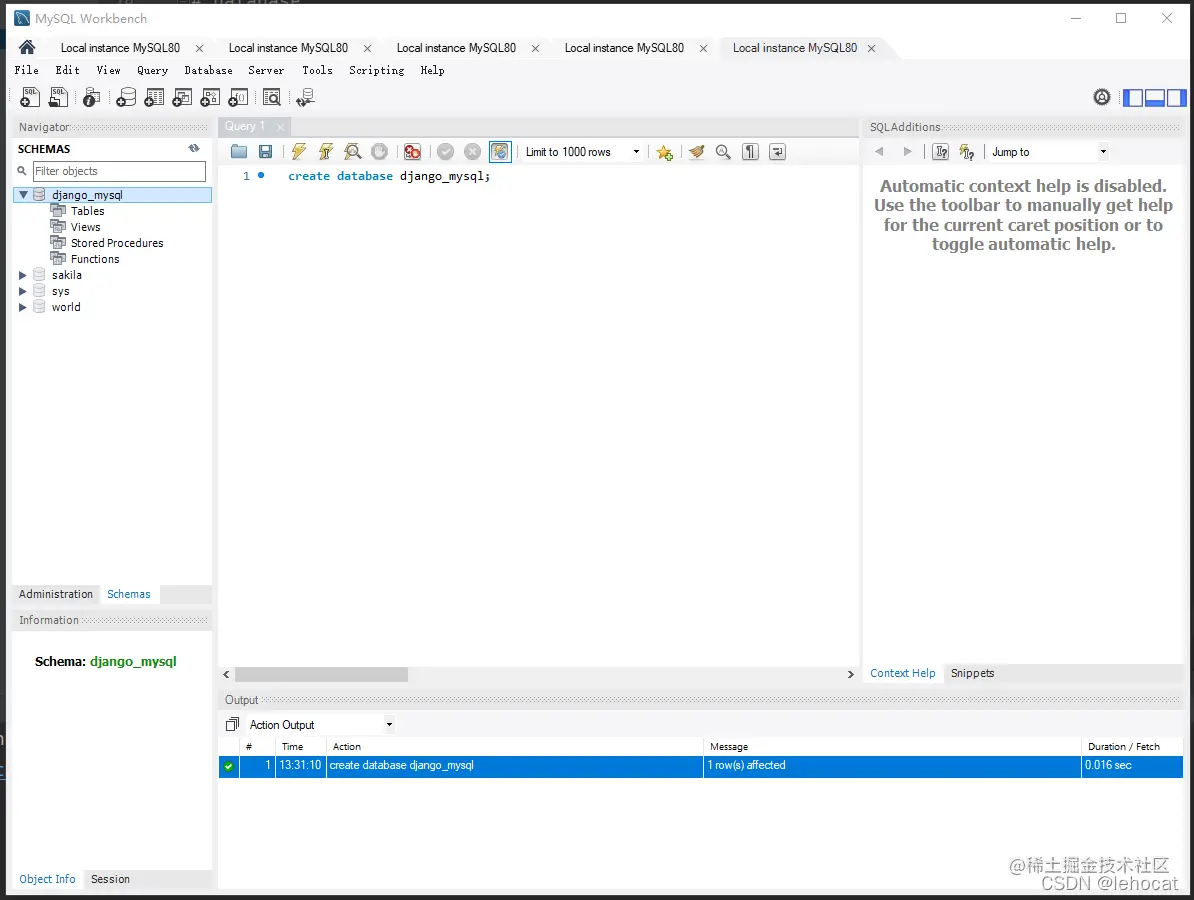Open the Server menu

point(266,70)
